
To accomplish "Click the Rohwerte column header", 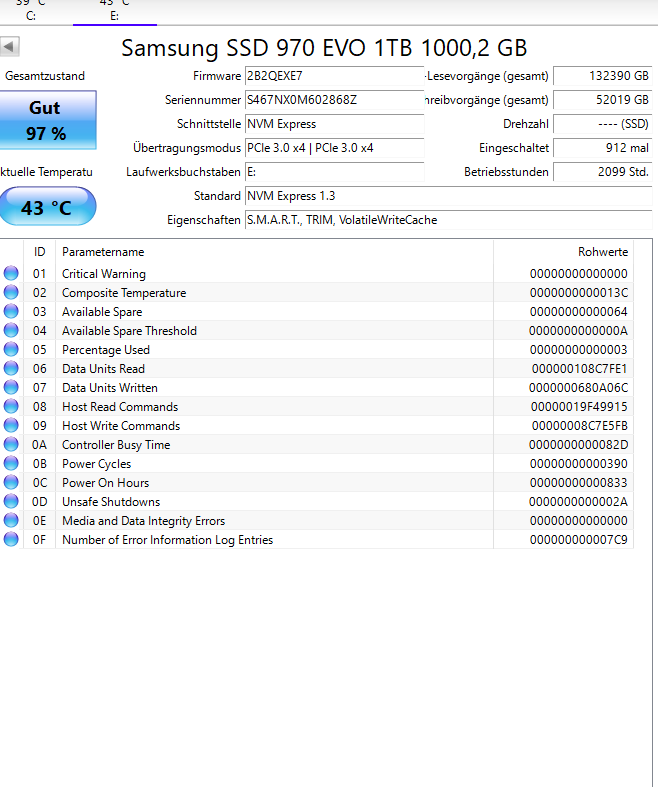I will click(564, 252).
